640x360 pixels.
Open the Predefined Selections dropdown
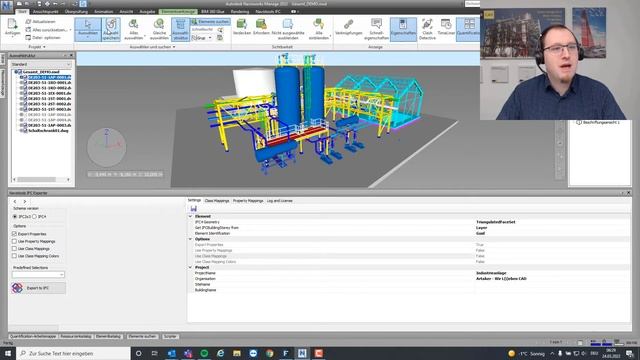38,275
